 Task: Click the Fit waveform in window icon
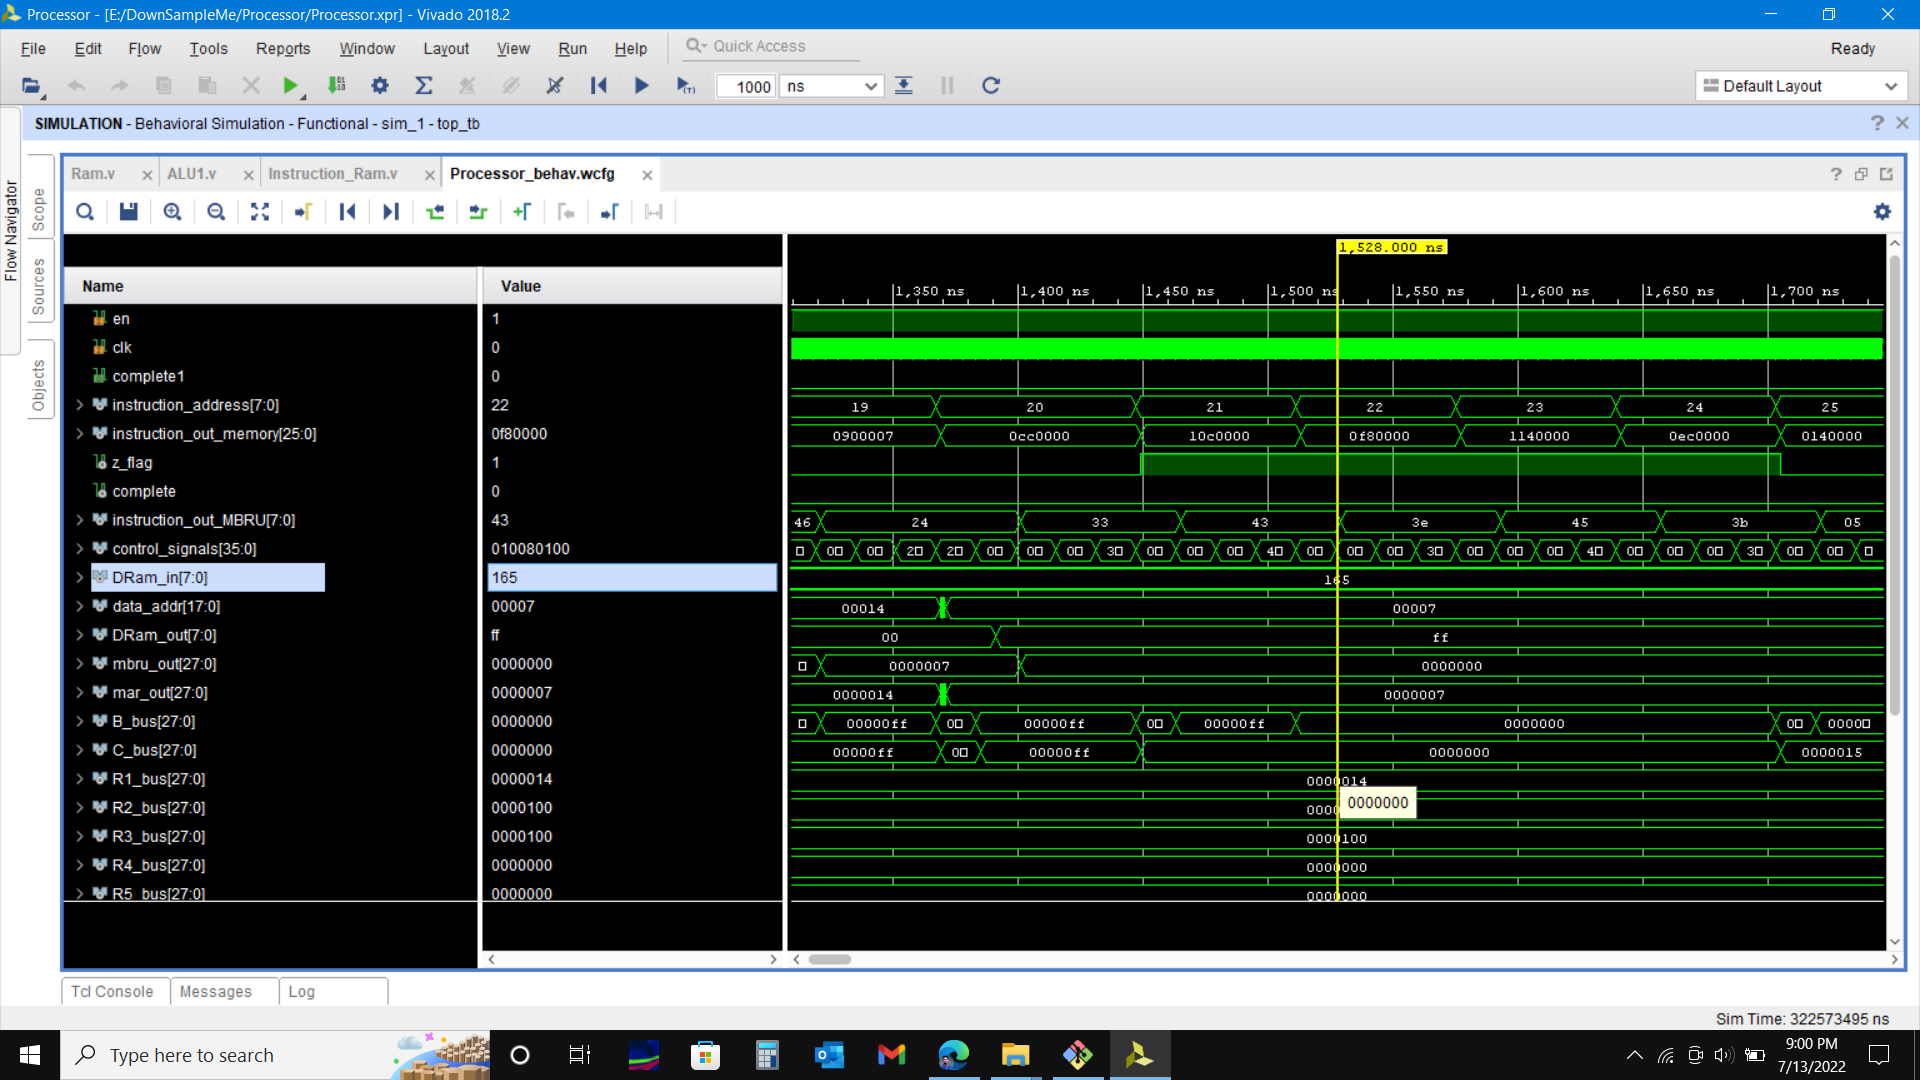pos(260,211)
